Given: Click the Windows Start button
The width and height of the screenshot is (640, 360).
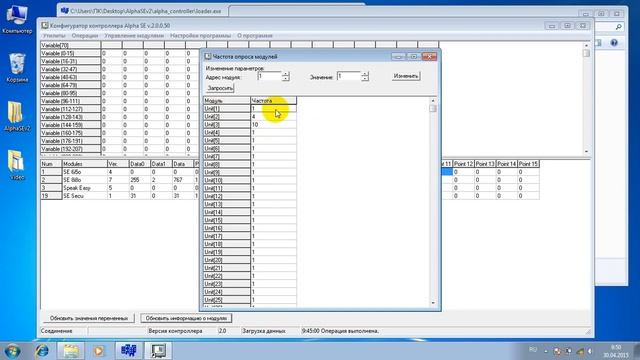Looking at the screenshot, I should coord(12,351).
